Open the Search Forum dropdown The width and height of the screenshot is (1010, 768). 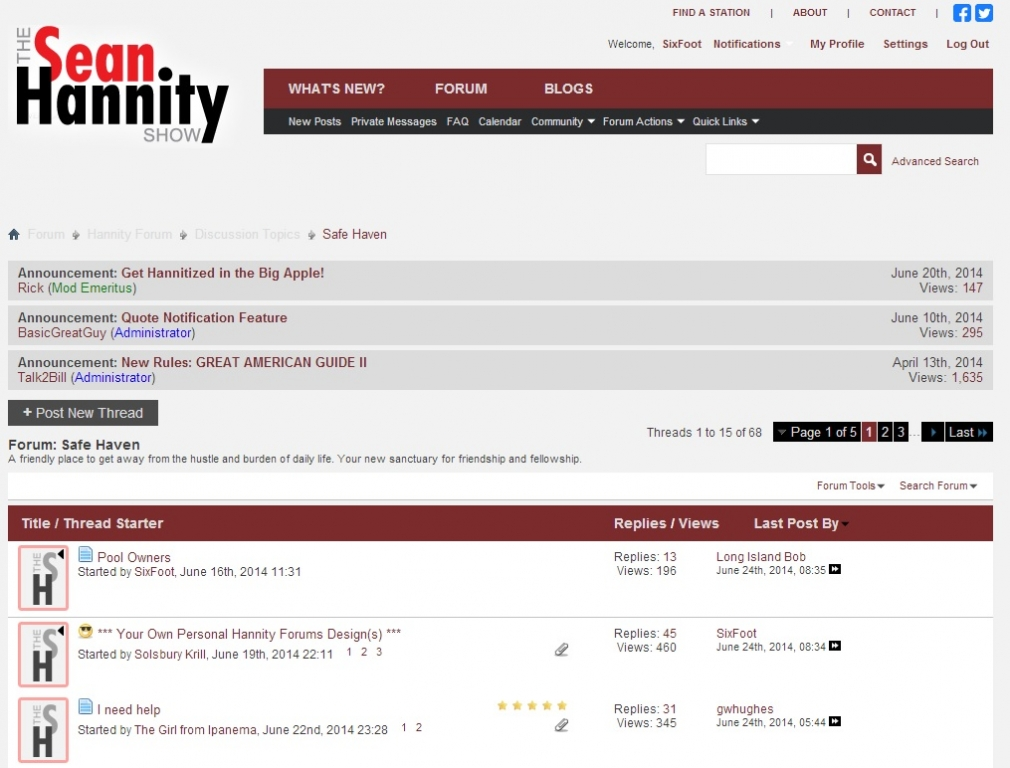[938, 486]
